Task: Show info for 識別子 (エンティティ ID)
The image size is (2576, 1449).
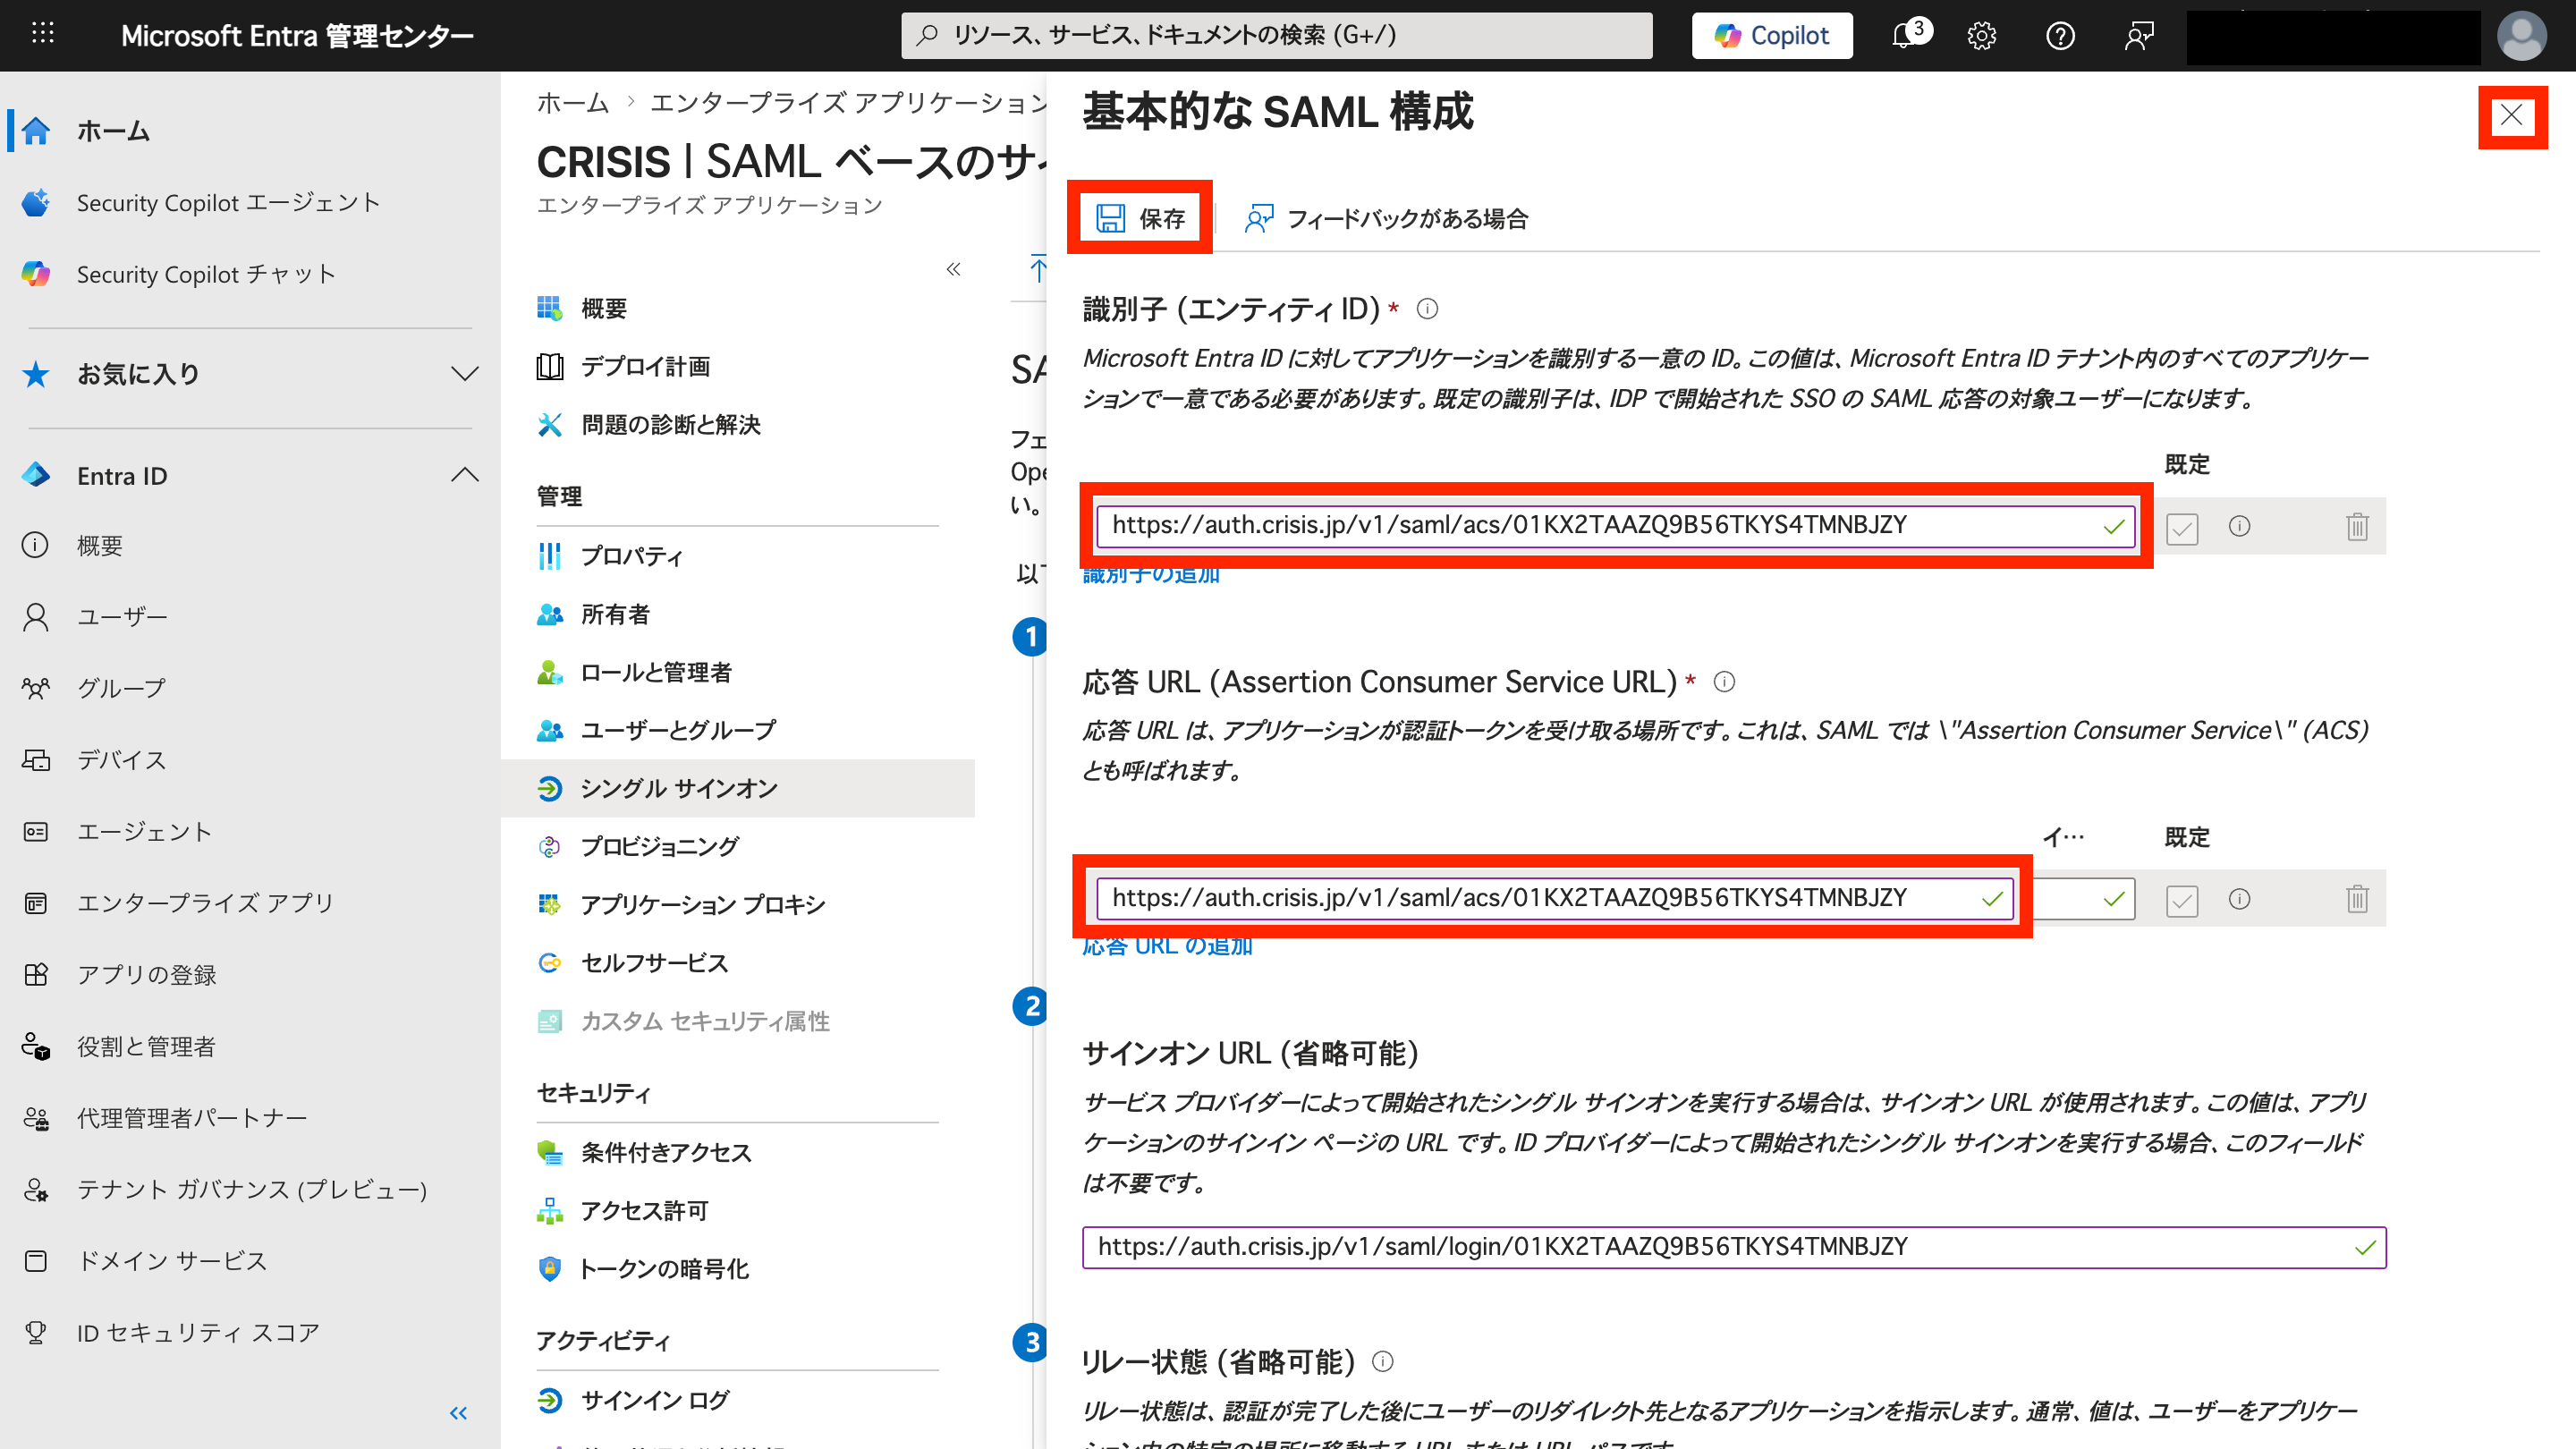Action: (1427, 309)
